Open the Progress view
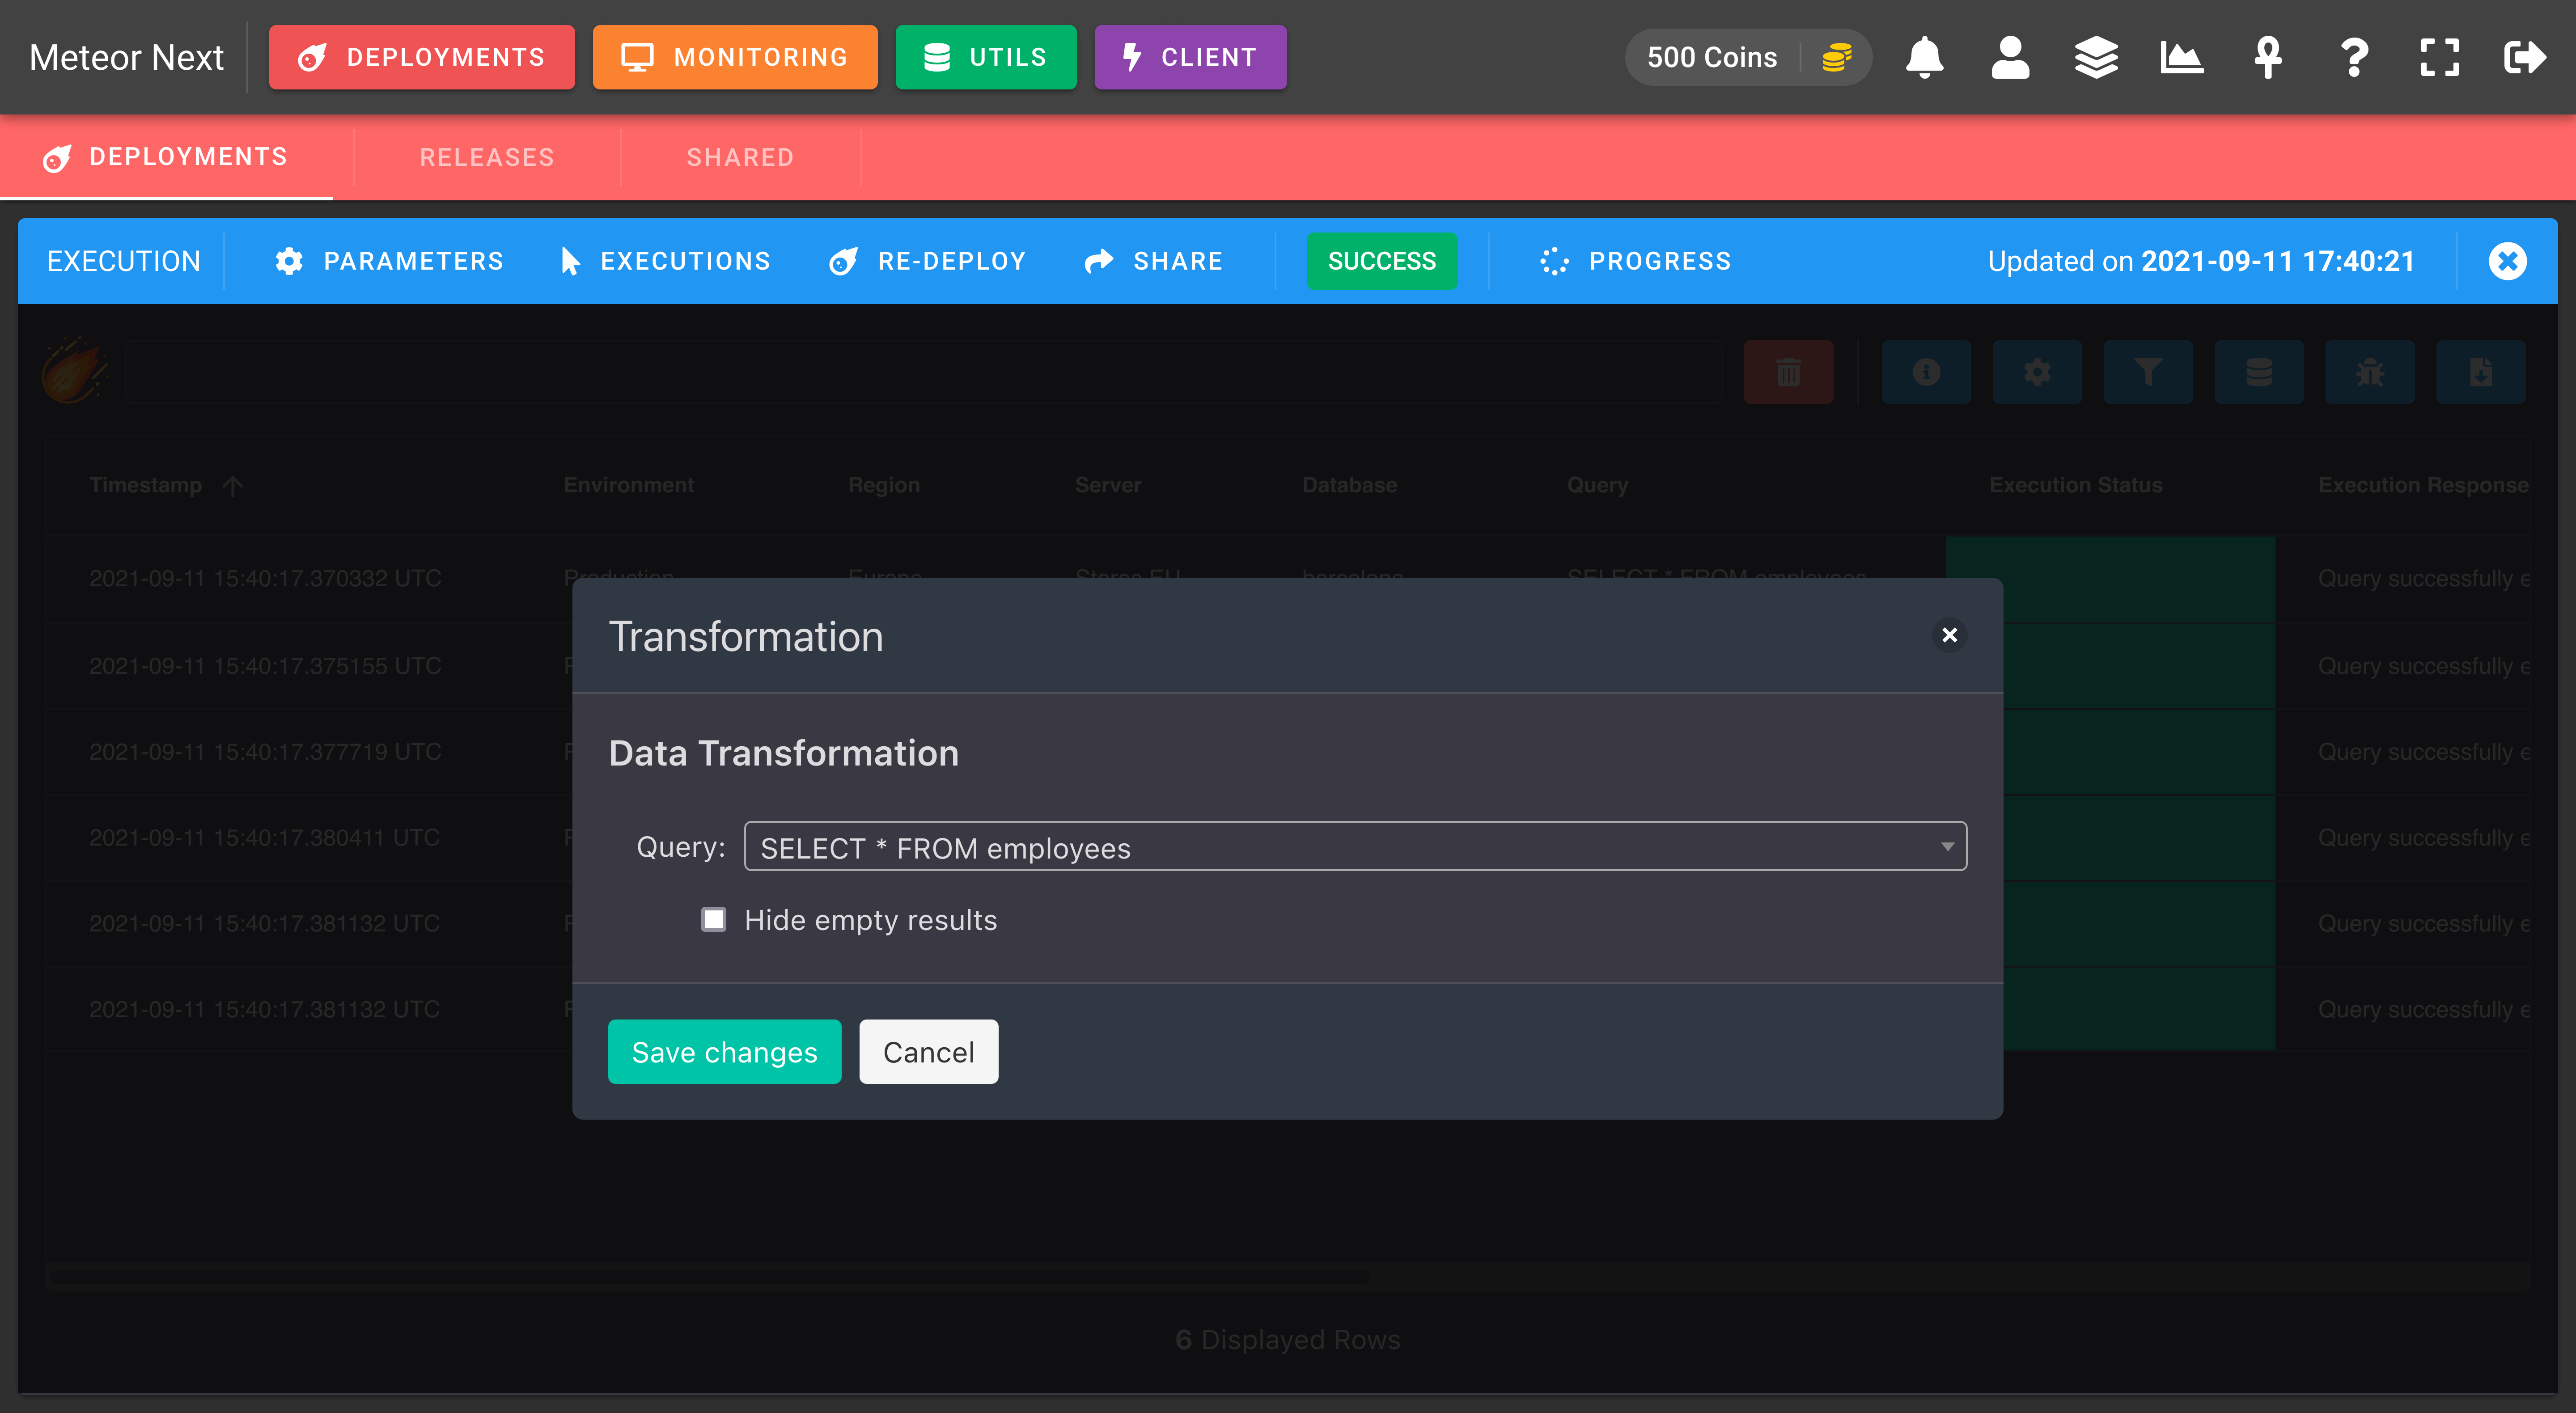 (x=1636, y=261)
